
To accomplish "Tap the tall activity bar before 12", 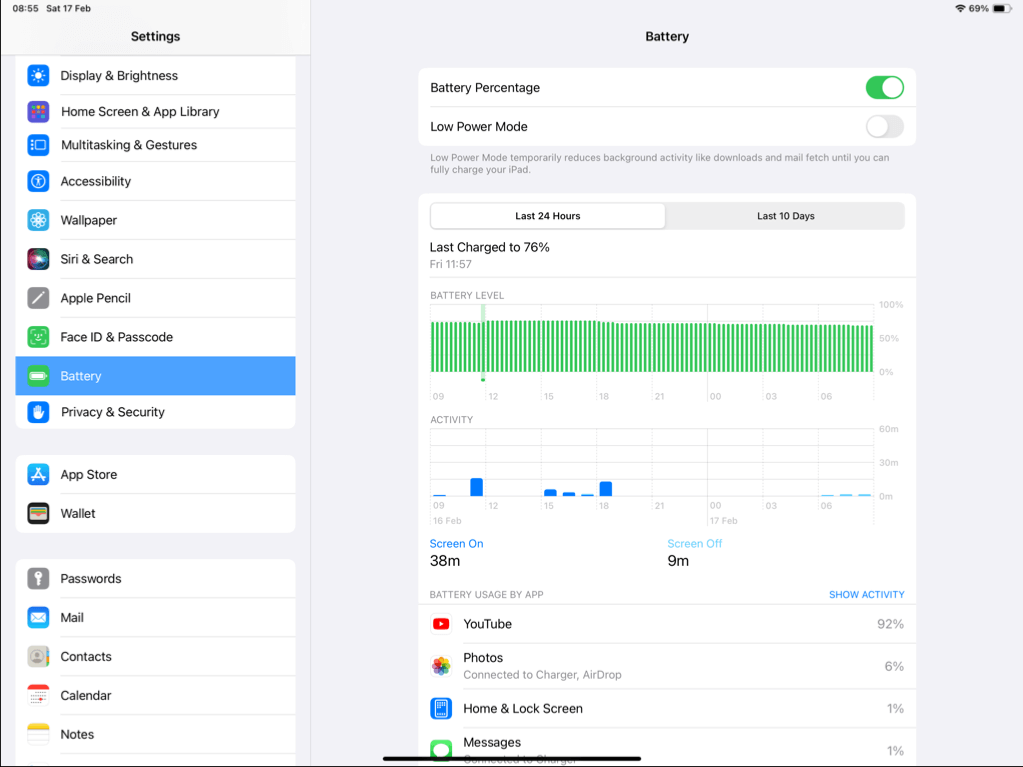I will [x=476, y=487].
